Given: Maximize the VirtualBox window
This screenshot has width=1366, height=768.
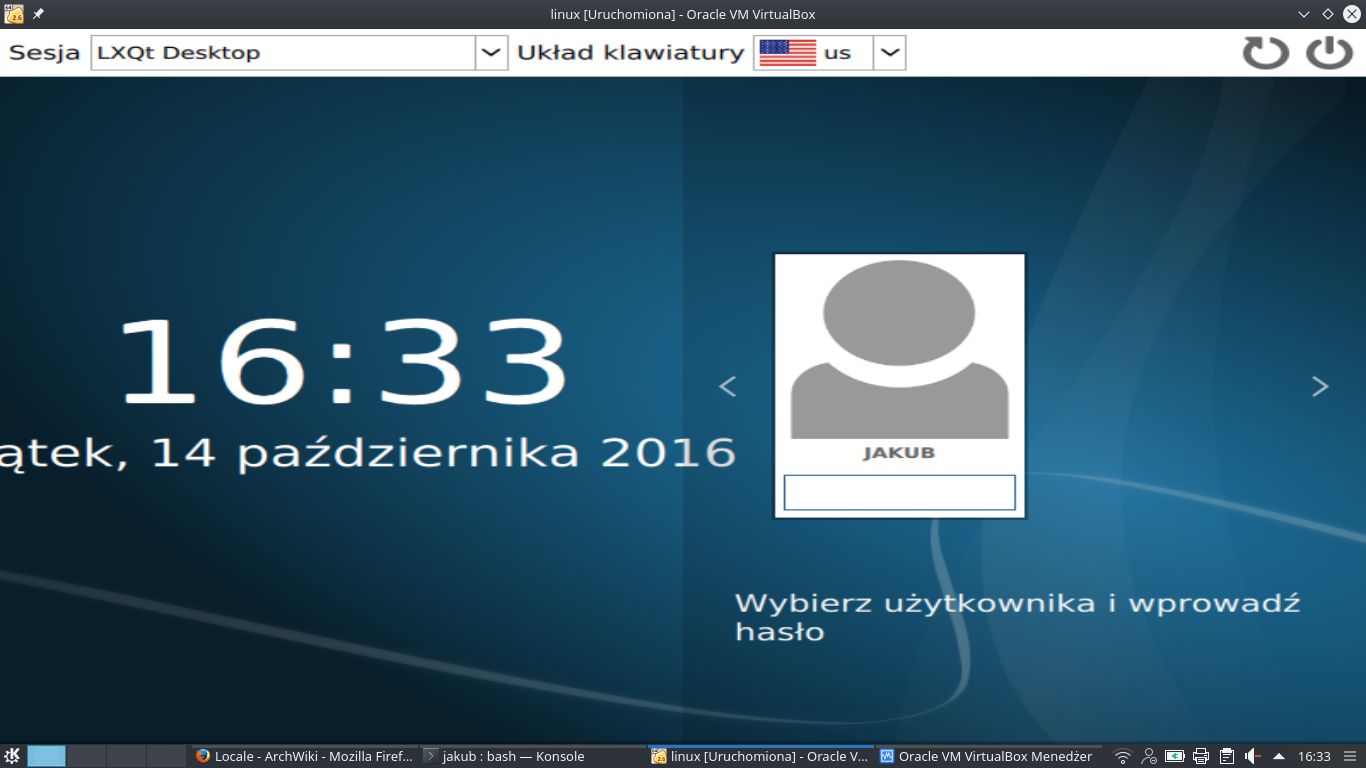Looking at the screenshot, I should tap(1327, 14).
